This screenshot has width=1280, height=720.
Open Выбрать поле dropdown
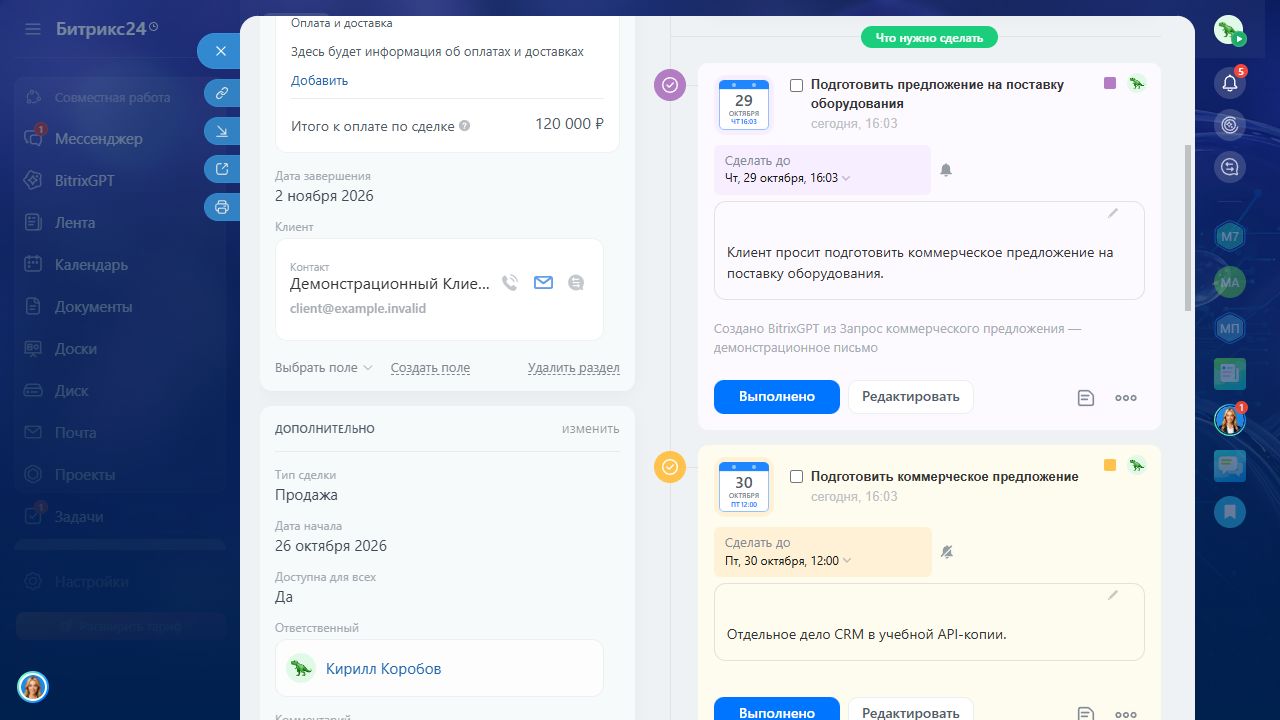point(323,368)
